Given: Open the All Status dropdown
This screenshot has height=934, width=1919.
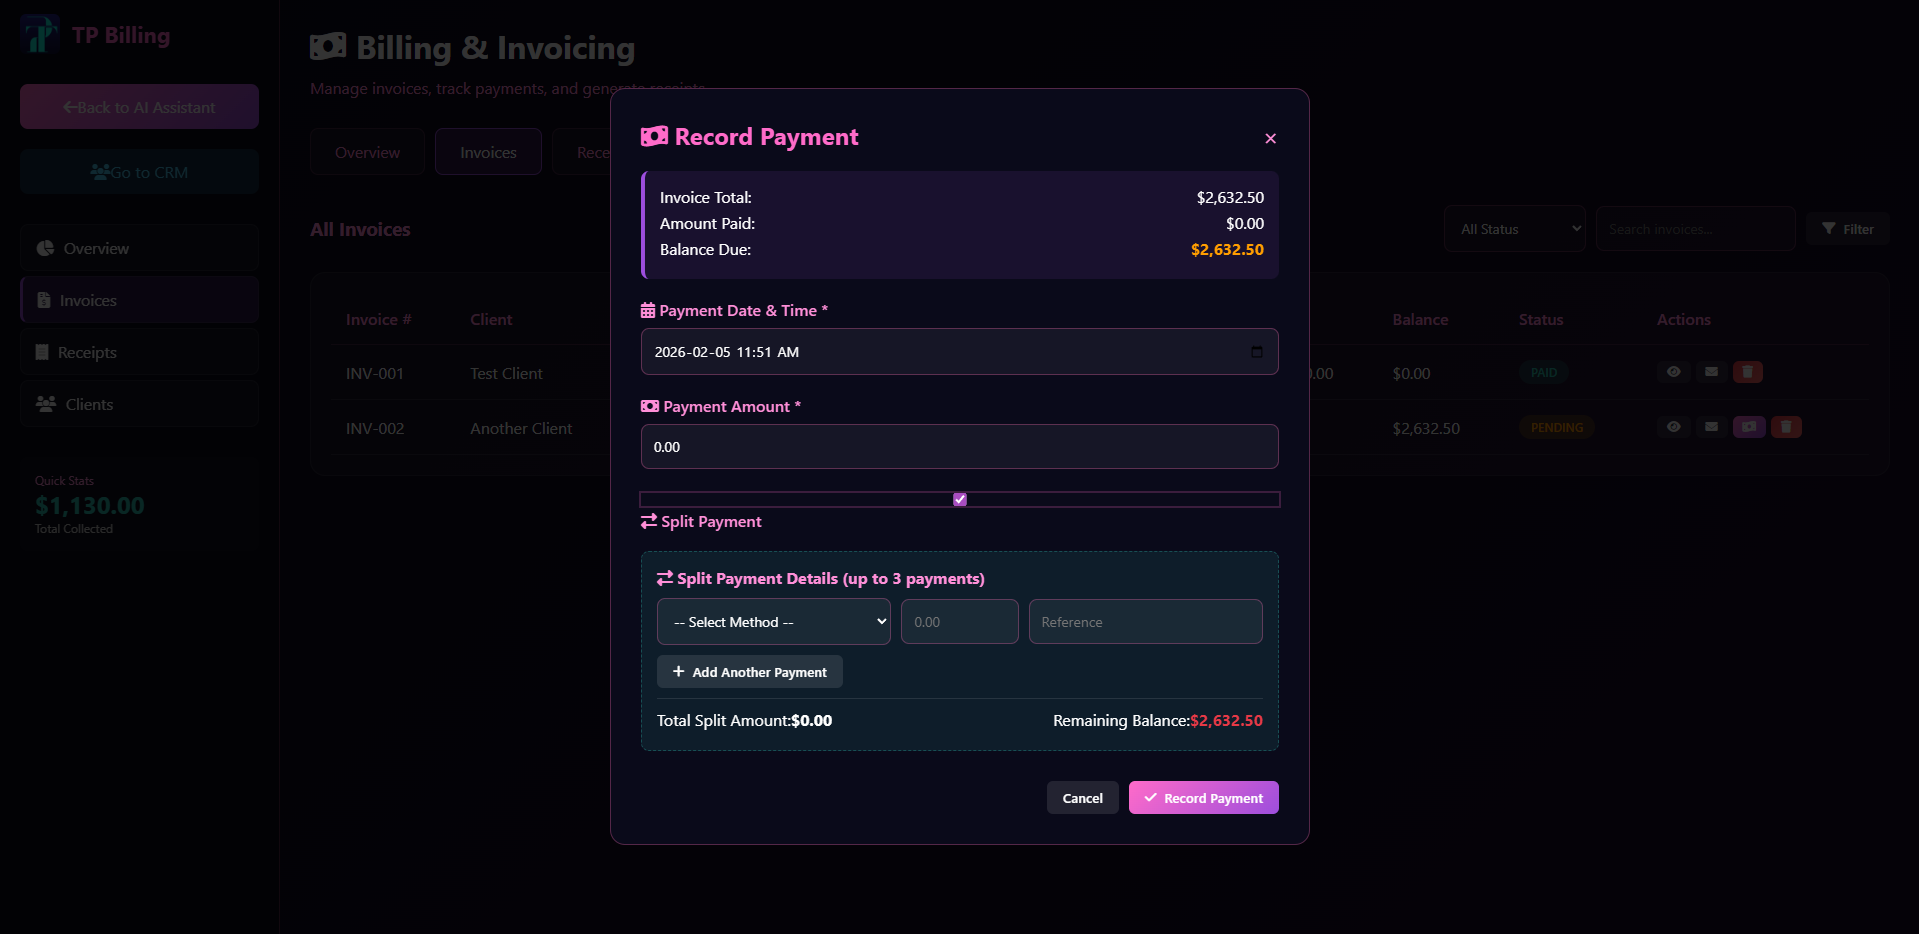Looking at the screenshot, I should [x=1513, y=228].
